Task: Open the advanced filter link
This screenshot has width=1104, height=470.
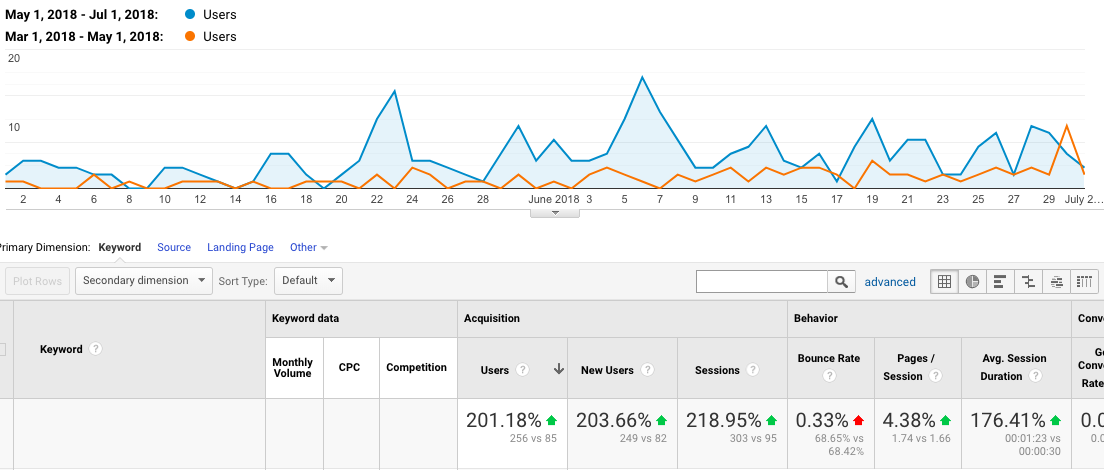Action: [890, 281]
